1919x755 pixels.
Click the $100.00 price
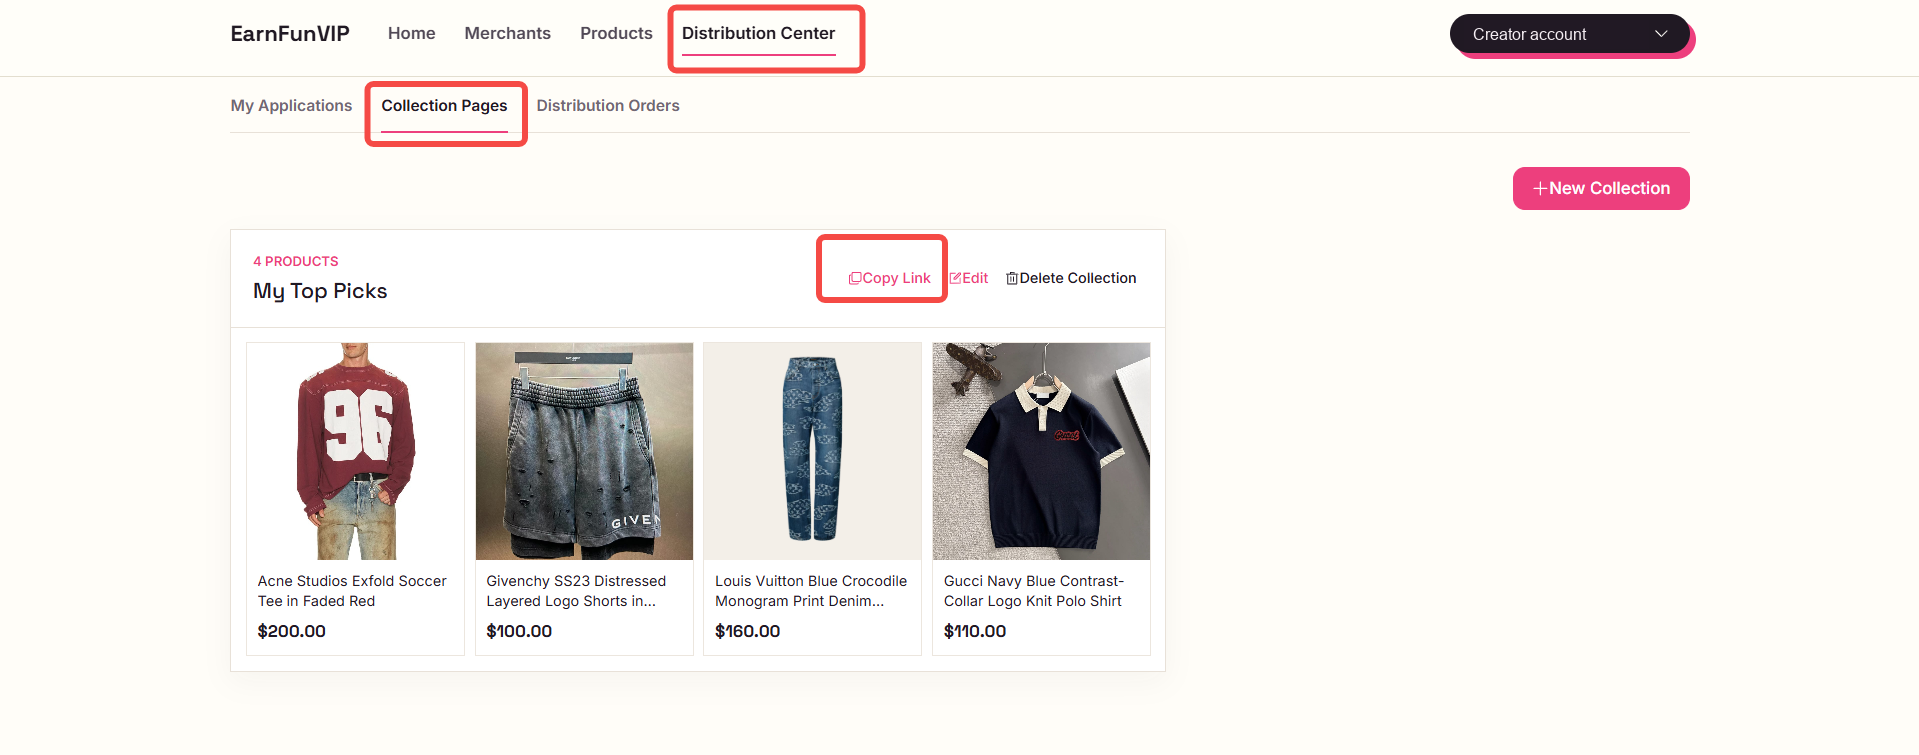click(519, 631)
